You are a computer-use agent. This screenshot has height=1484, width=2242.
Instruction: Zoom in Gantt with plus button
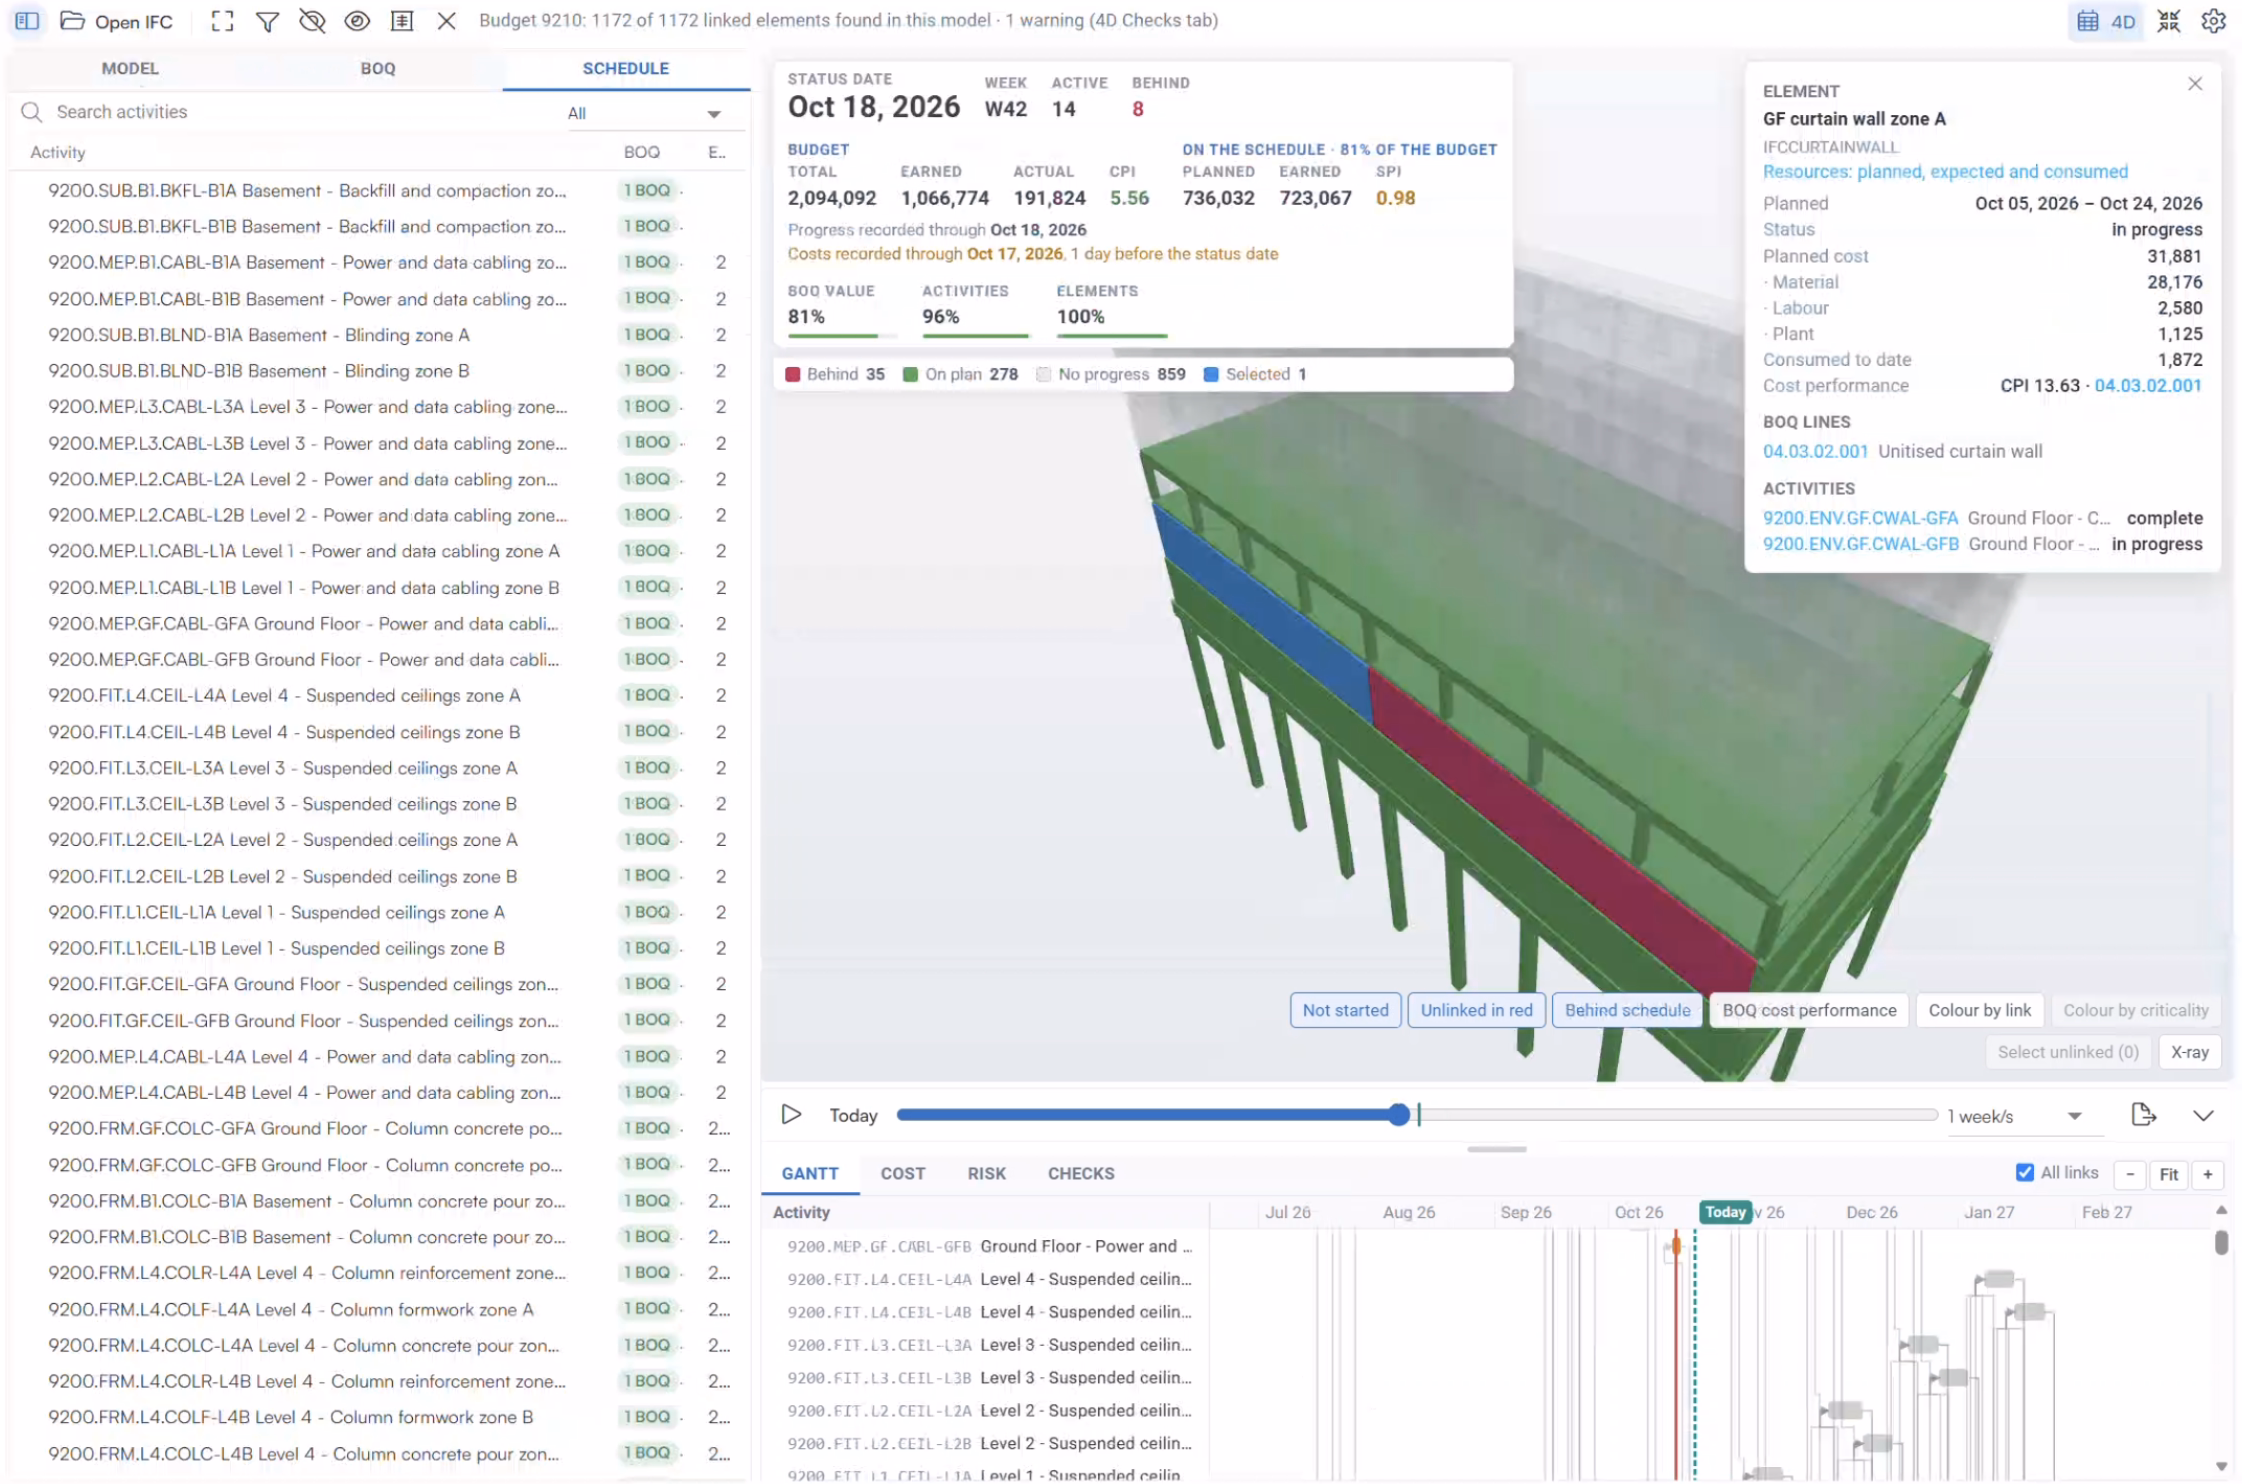(x=2207, y=1174)
